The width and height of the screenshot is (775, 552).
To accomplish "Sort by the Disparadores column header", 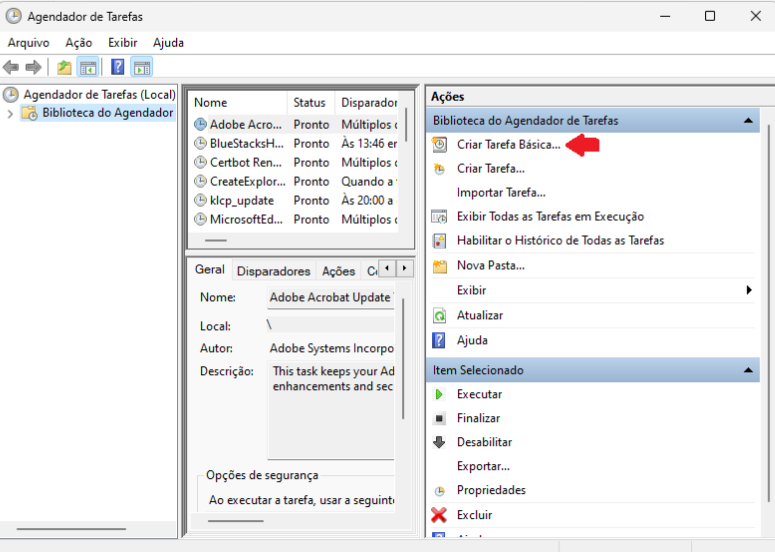I will [367, 103].
